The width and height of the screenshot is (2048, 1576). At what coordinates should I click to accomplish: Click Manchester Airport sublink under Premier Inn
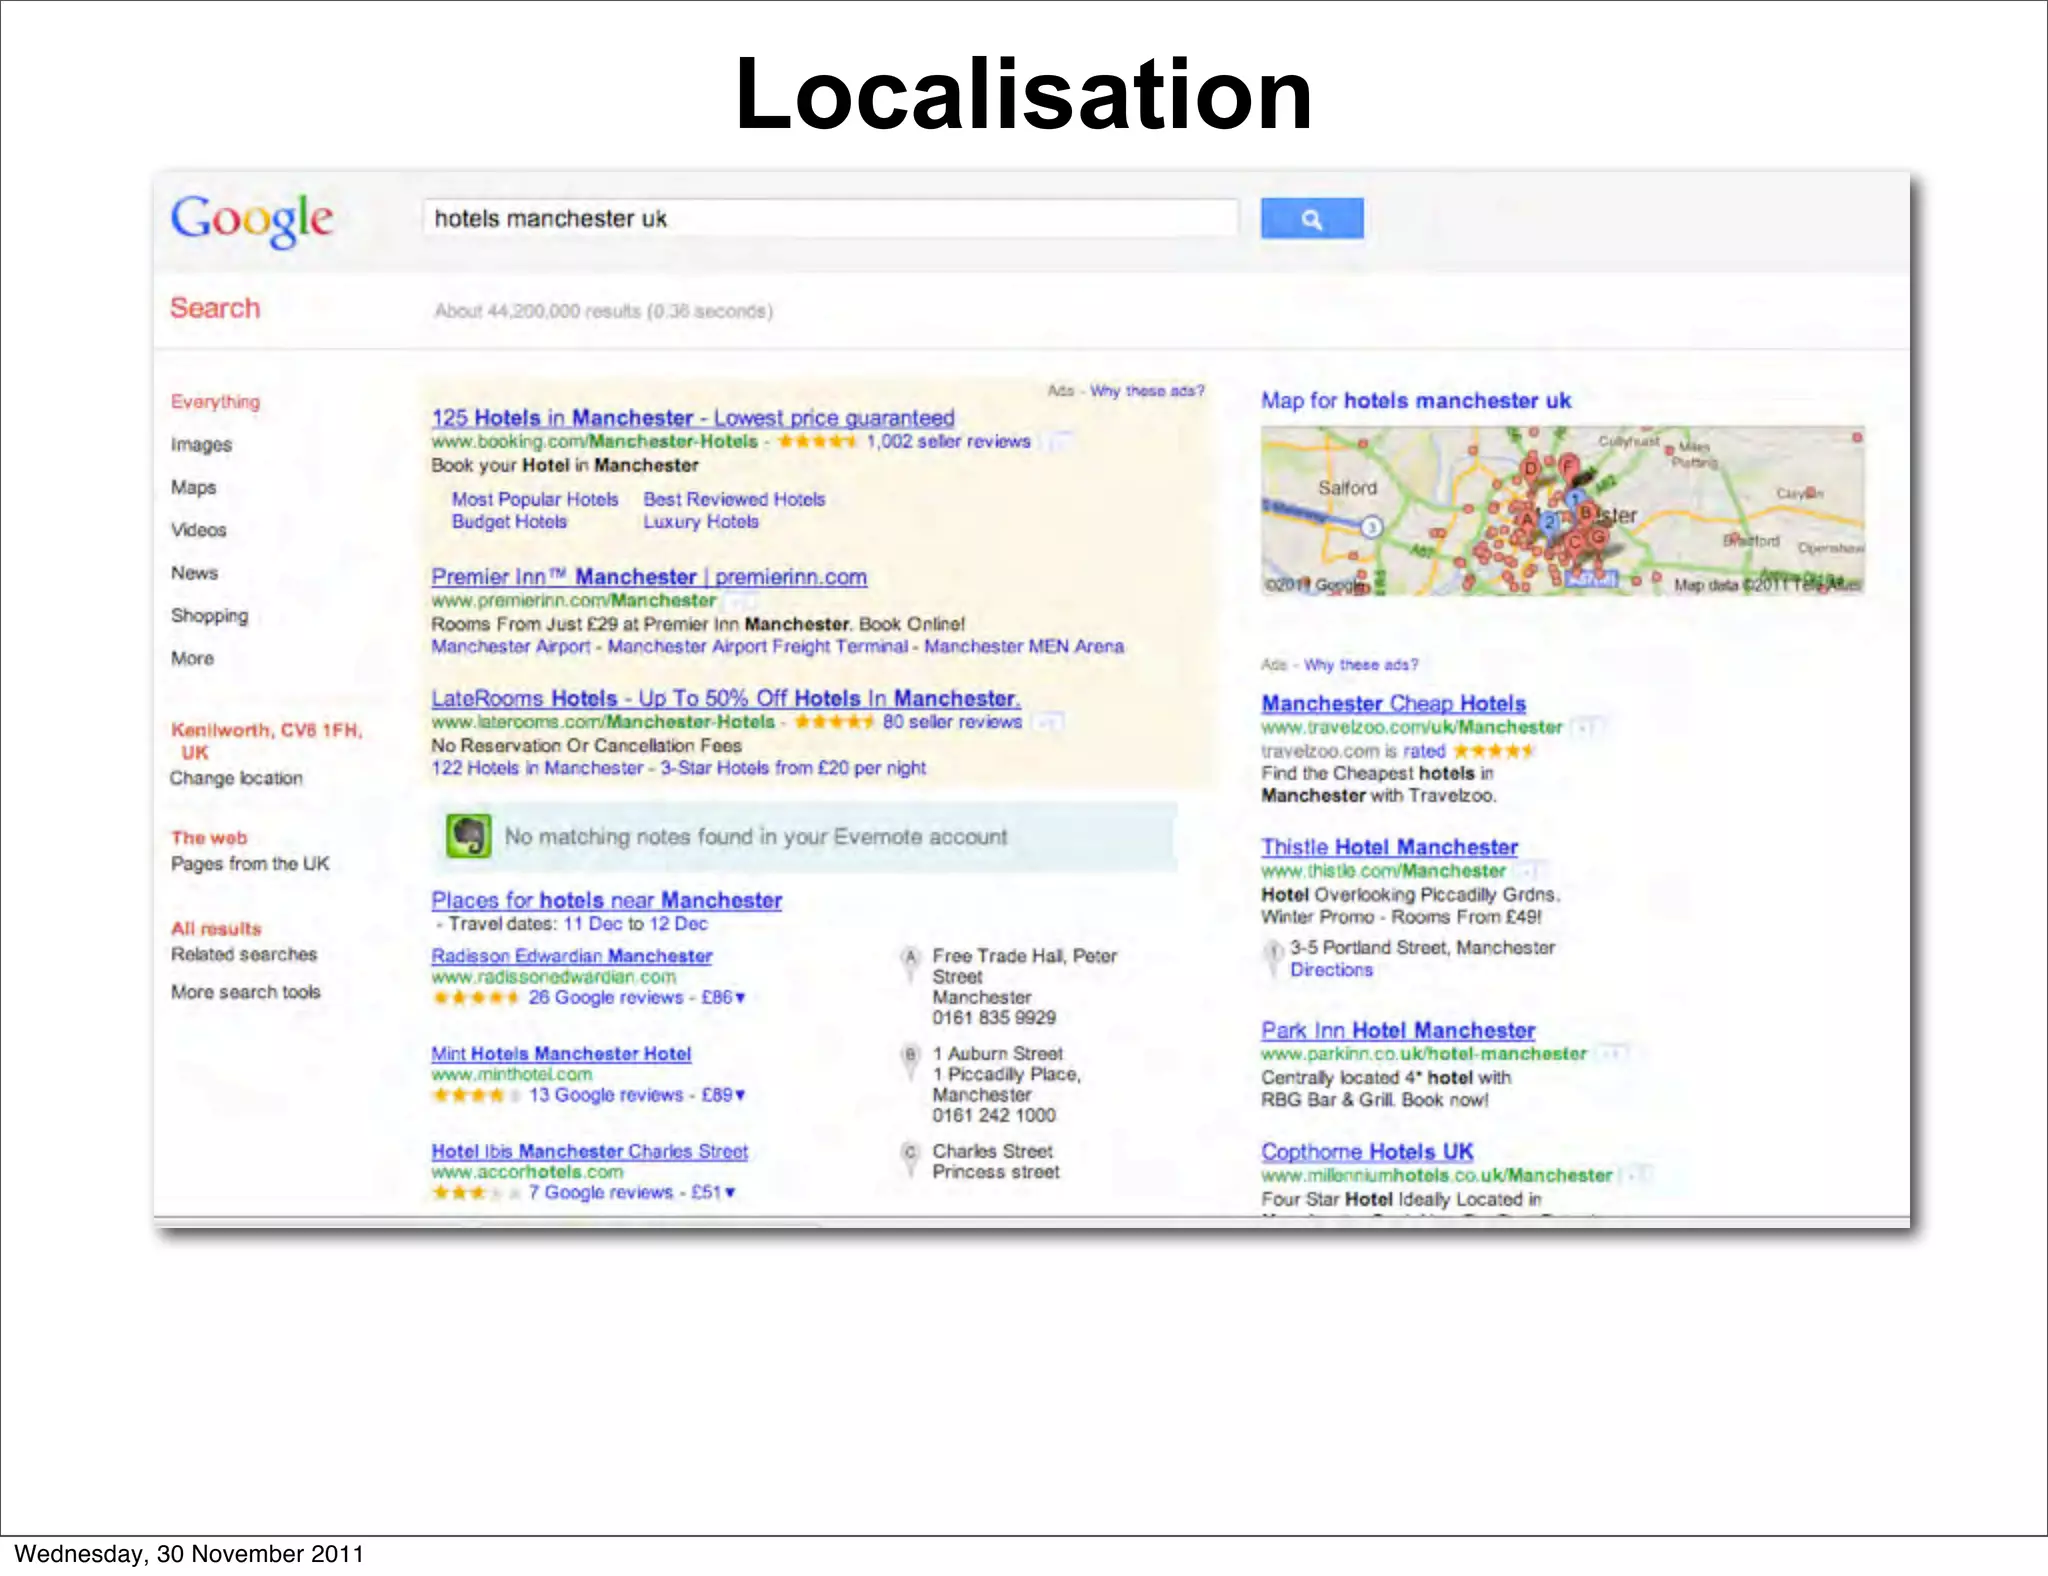tap(511, 646)
